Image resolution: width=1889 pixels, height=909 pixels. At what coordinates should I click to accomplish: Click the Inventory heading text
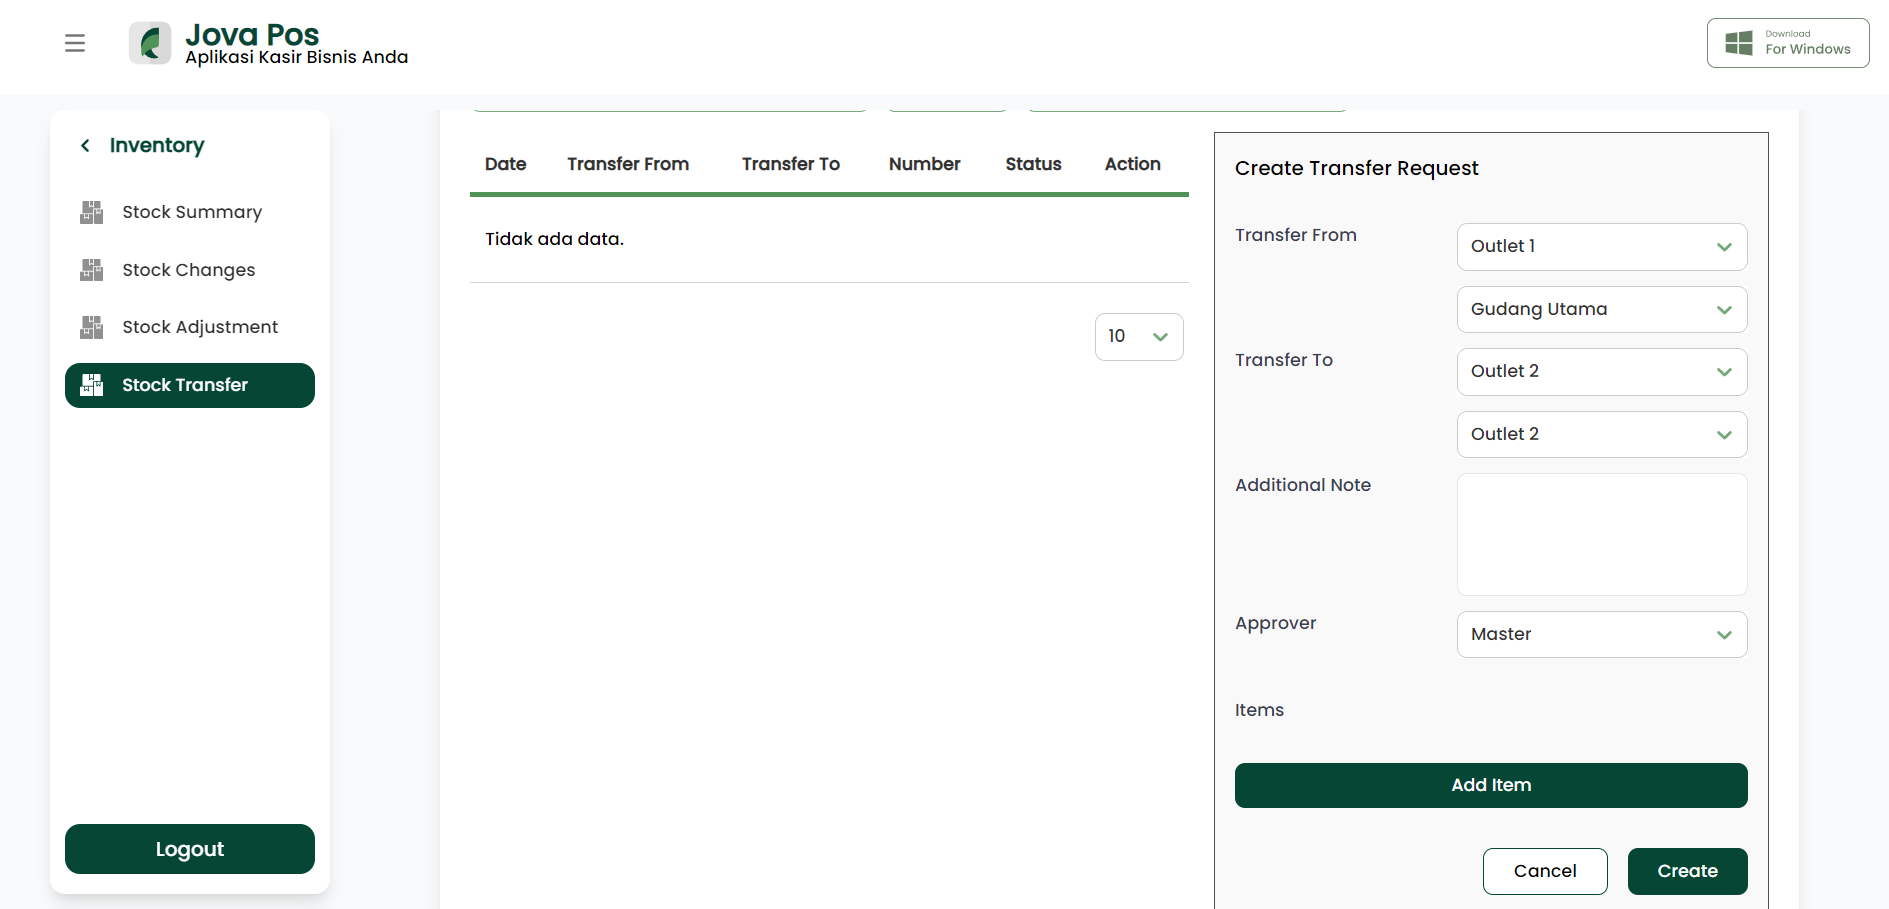pyautogui.click(x=157, y=146)
